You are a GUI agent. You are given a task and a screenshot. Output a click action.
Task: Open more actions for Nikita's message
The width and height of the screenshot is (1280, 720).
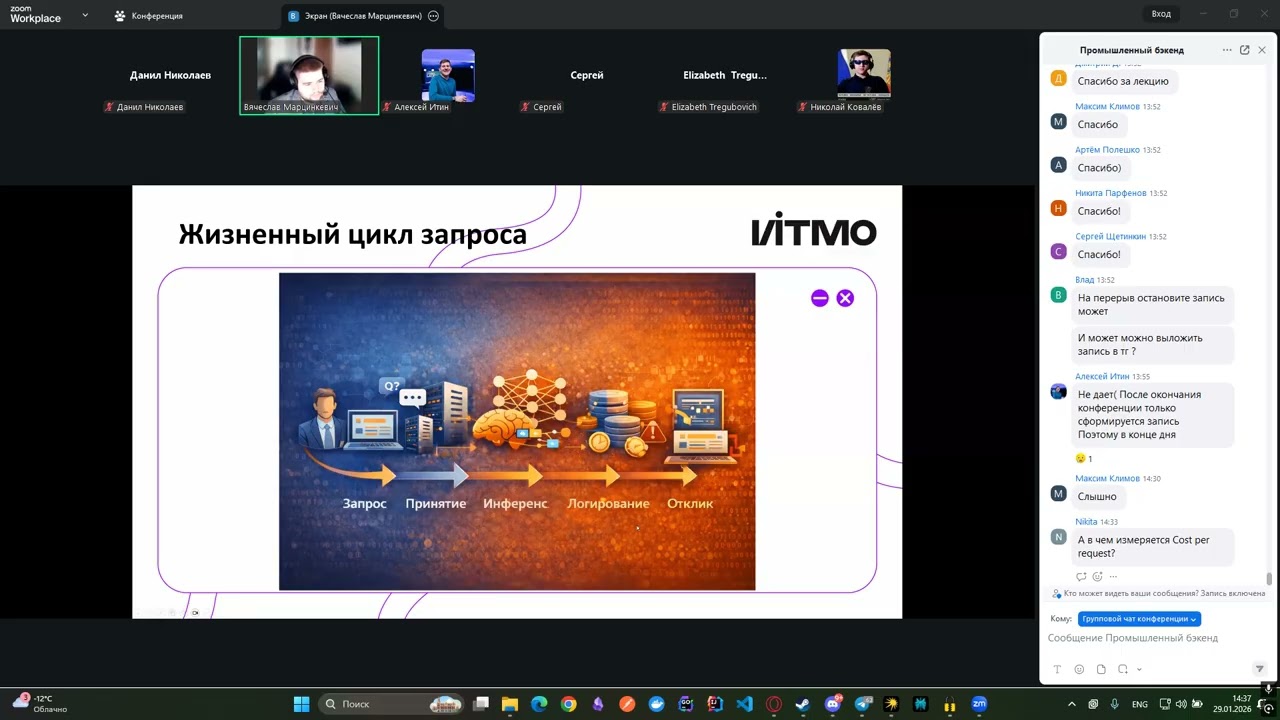click(x=1113, y=577)
